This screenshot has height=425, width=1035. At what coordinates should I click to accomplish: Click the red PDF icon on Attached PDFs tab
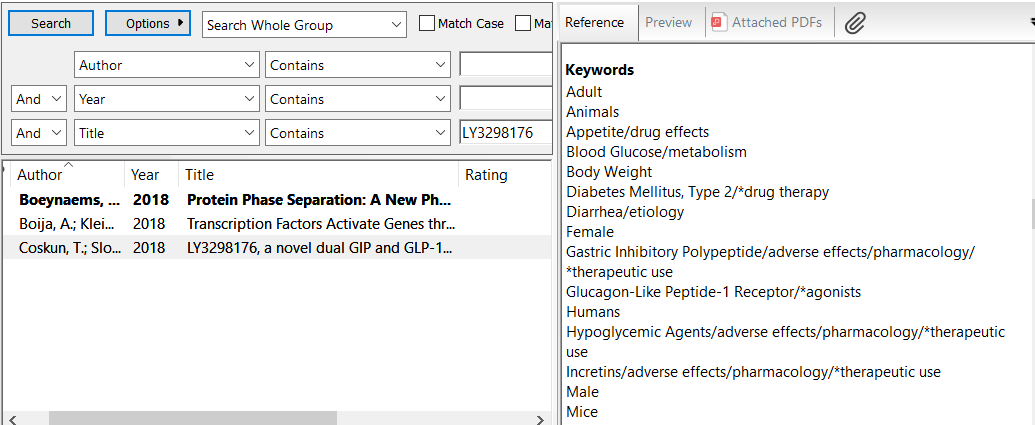pos(718,23)
